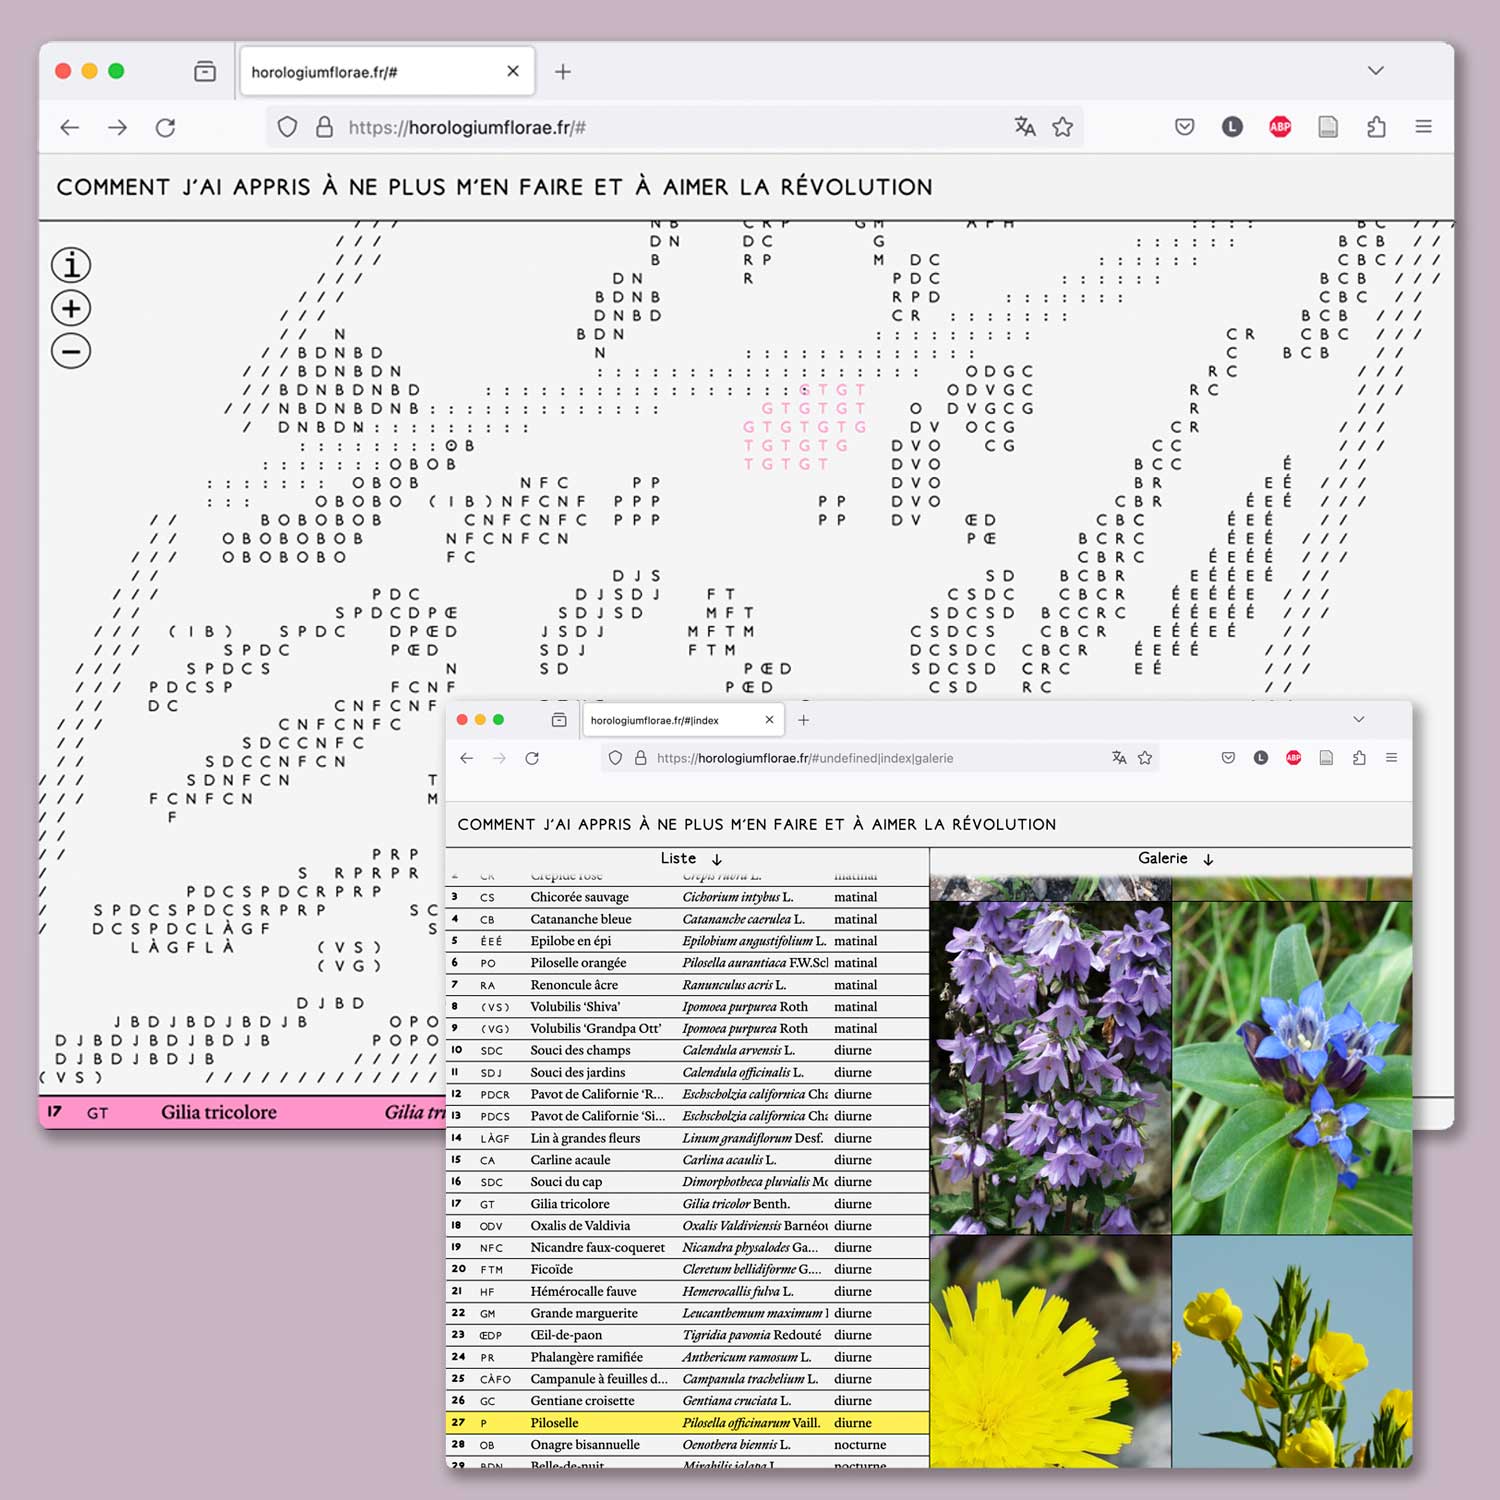Viewport: 1500px width, 1500px height.
Task: Click the large window's address bar URL
Action: pyautogui.click(x=467, y=127)
